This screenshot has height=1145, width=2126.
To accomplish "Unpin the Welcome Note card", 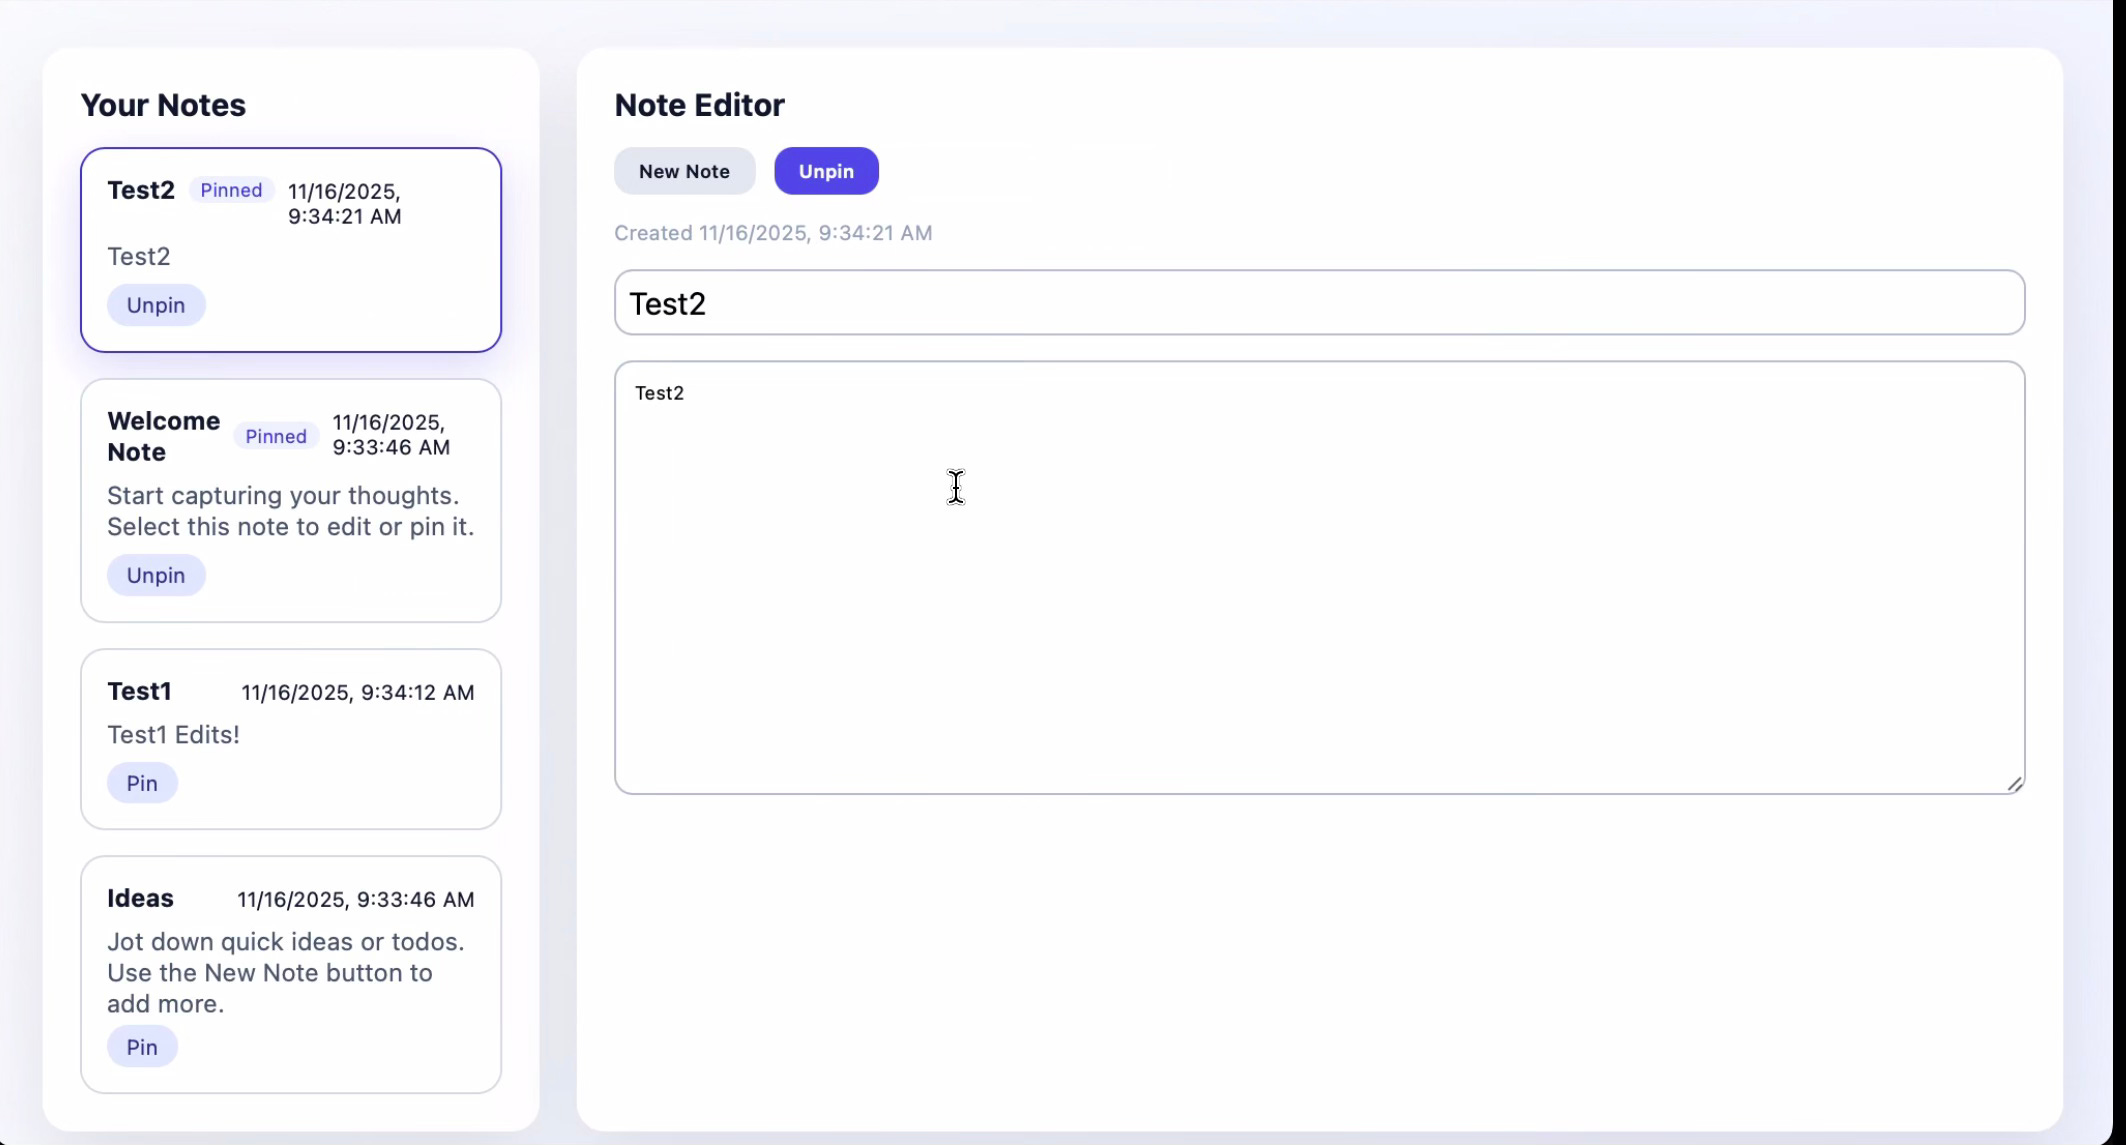I will pyautogui.click(x=156, y=575).
